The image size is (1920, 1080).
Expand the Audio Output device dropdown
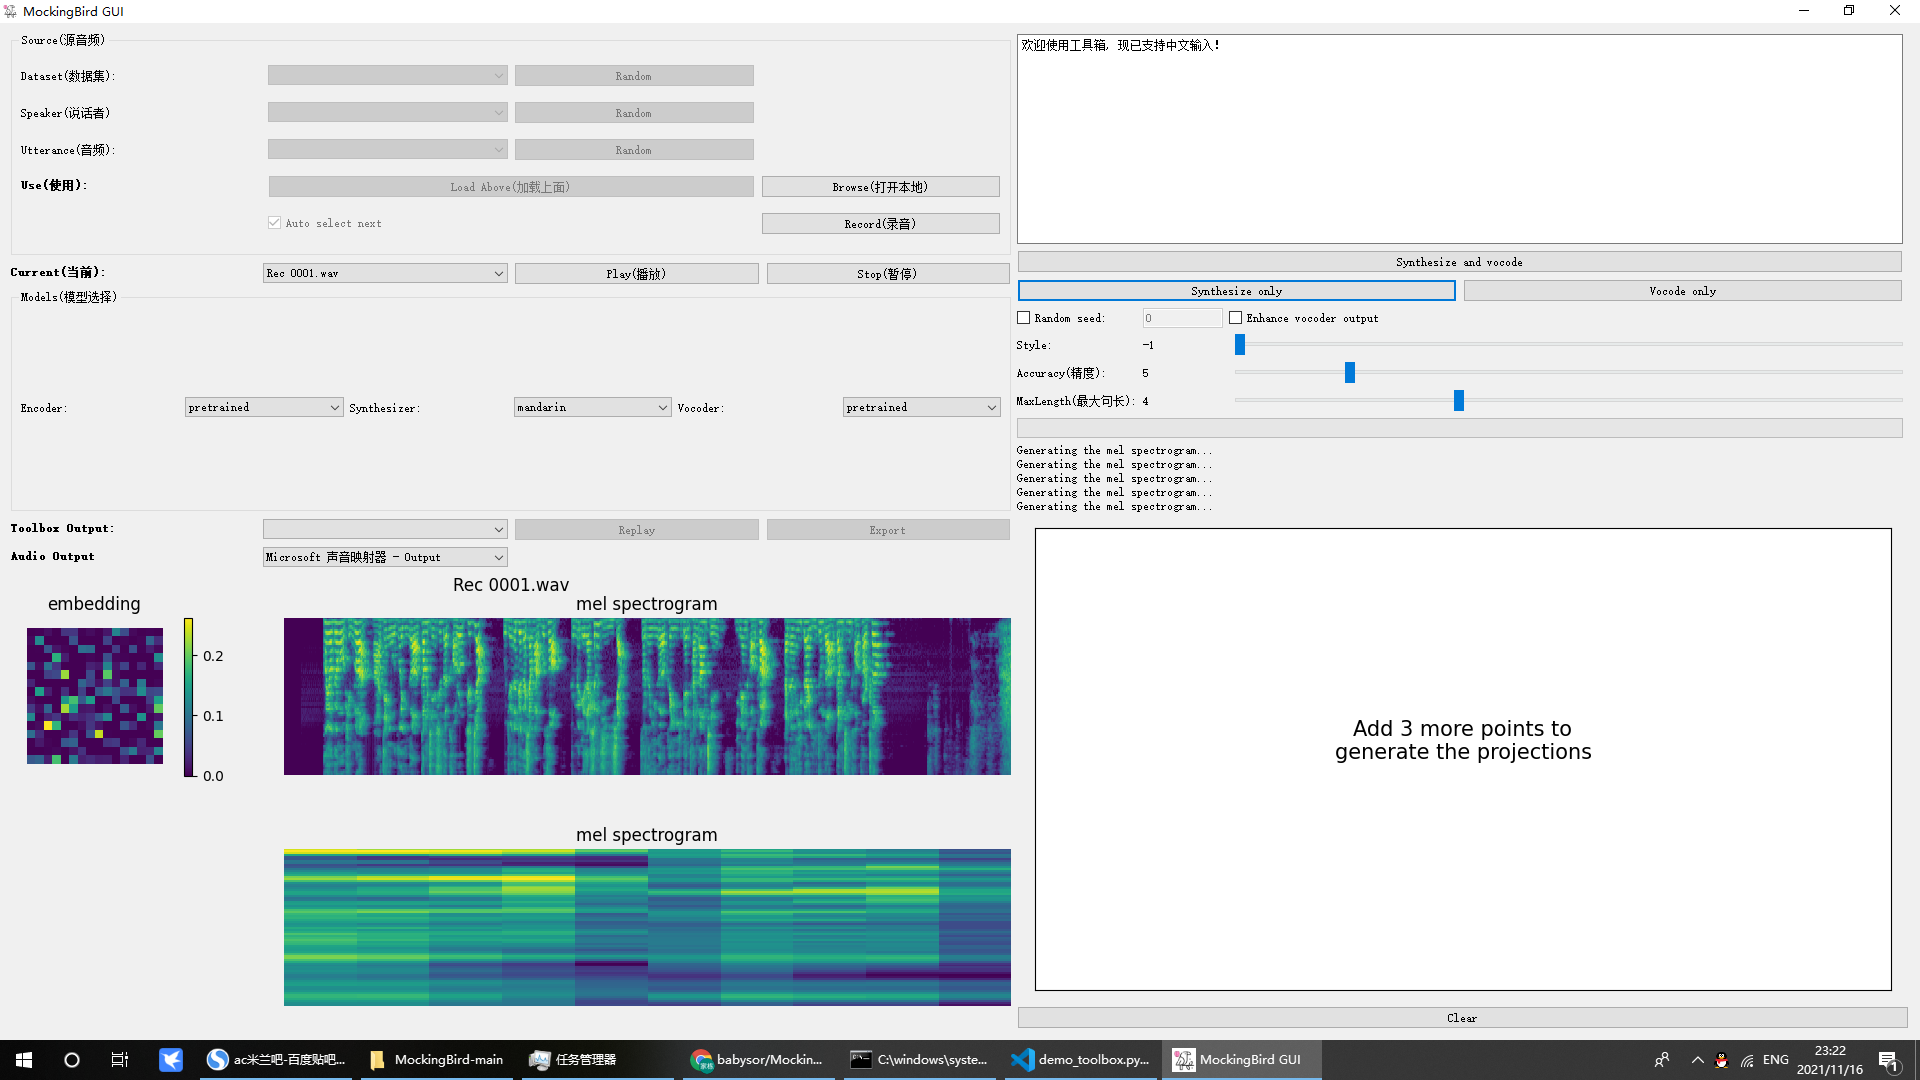385,557
